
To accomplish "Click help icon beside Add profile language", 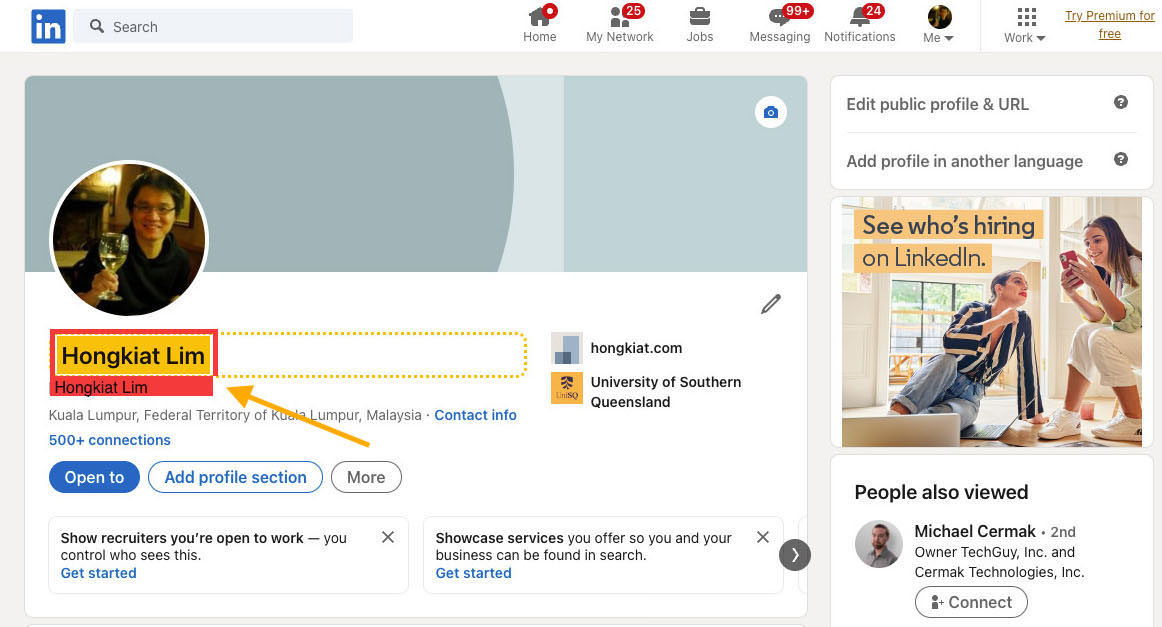I will [1120, 159].
